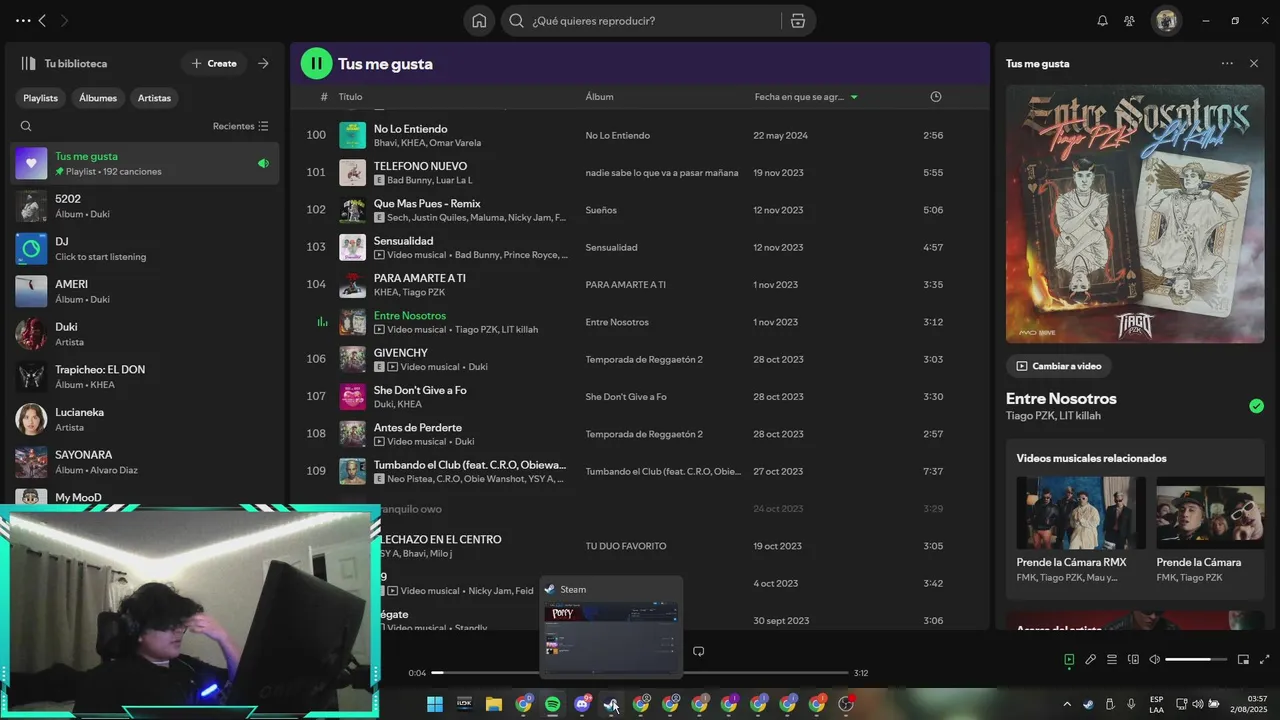
Task: Open the Windows Start button
Action: (x=435, y=704)
